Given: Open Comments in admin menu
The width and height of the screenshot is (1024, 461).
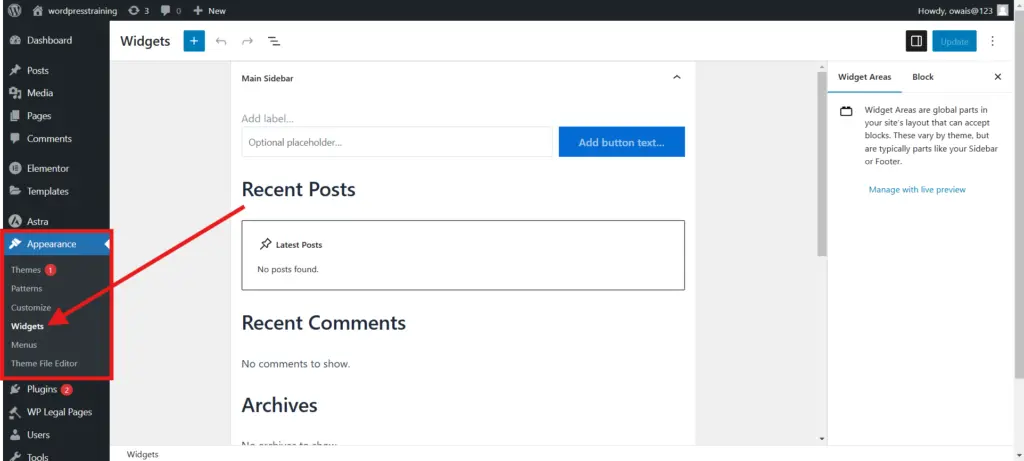Looking at the screenshot, I should coord(55,138).
